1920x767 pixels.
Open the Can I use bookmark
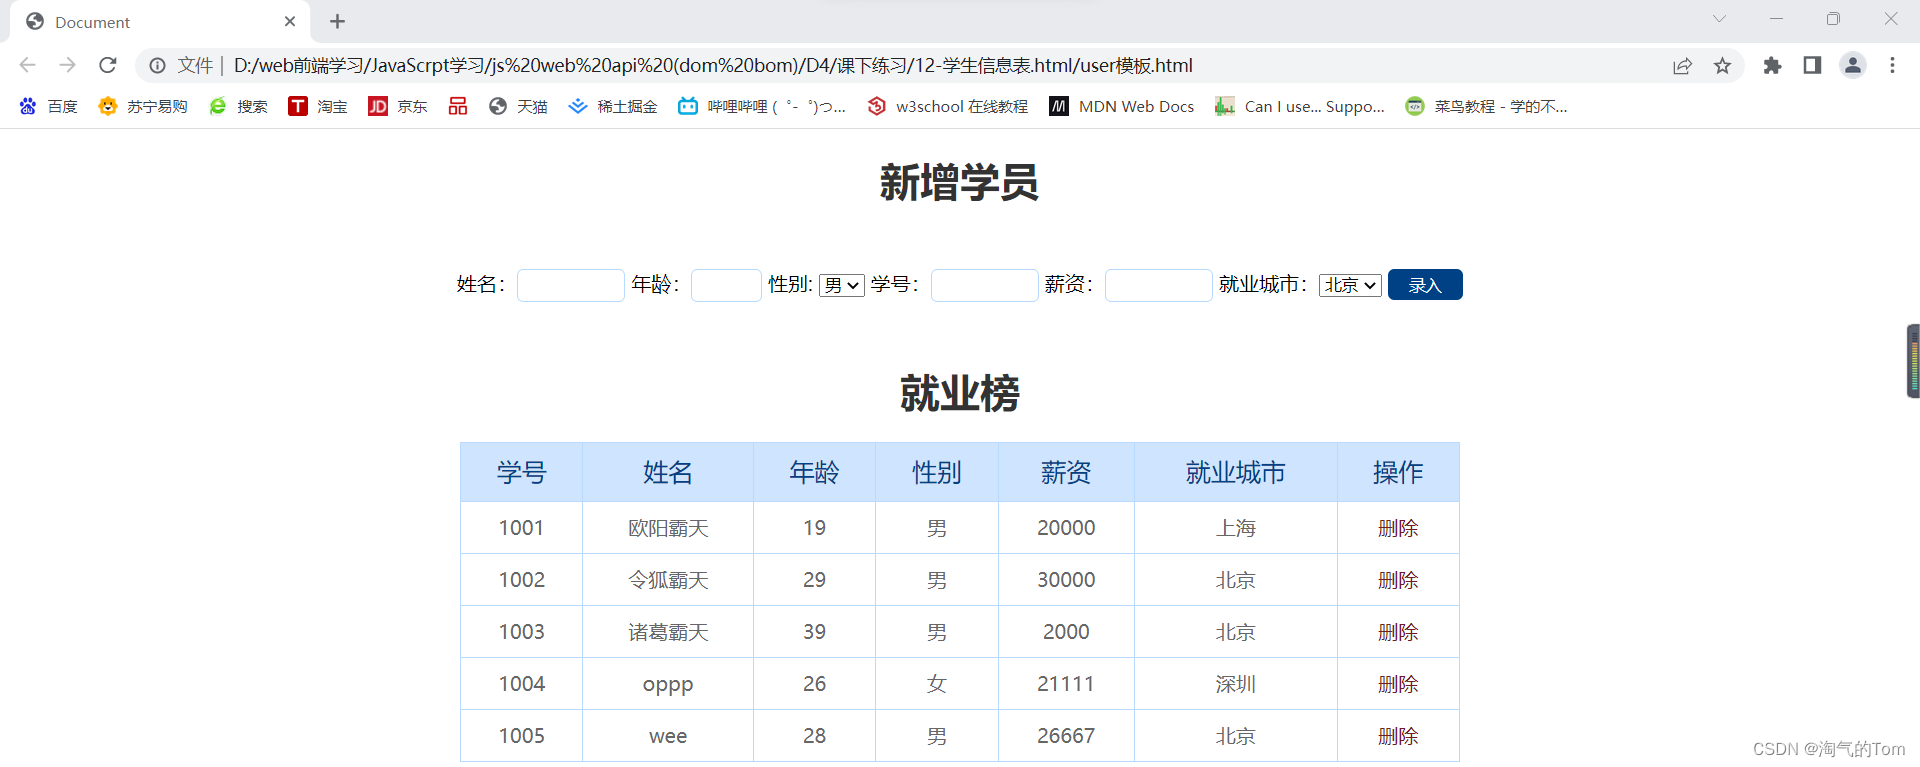tap(1300, 106)
